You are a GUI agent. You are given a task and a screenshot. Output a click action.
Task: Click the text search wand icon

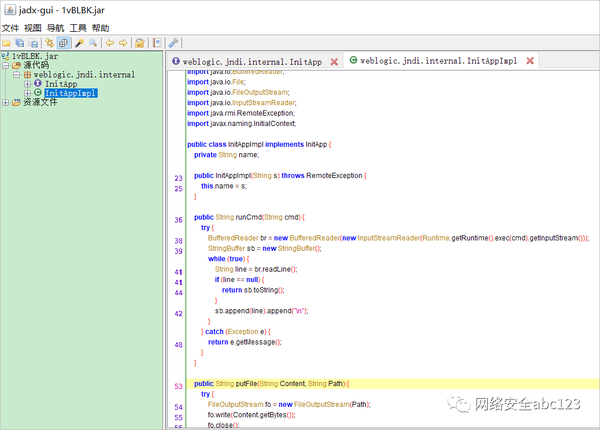coord(79,44)
